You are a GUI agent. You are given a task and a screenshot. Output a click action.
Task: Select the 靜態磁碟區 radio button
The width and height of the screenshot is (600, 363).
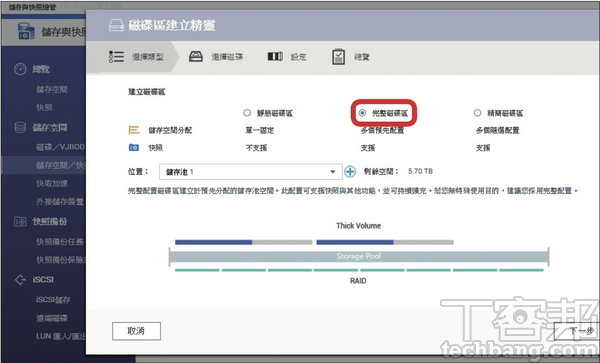click(x=247, y=113)
